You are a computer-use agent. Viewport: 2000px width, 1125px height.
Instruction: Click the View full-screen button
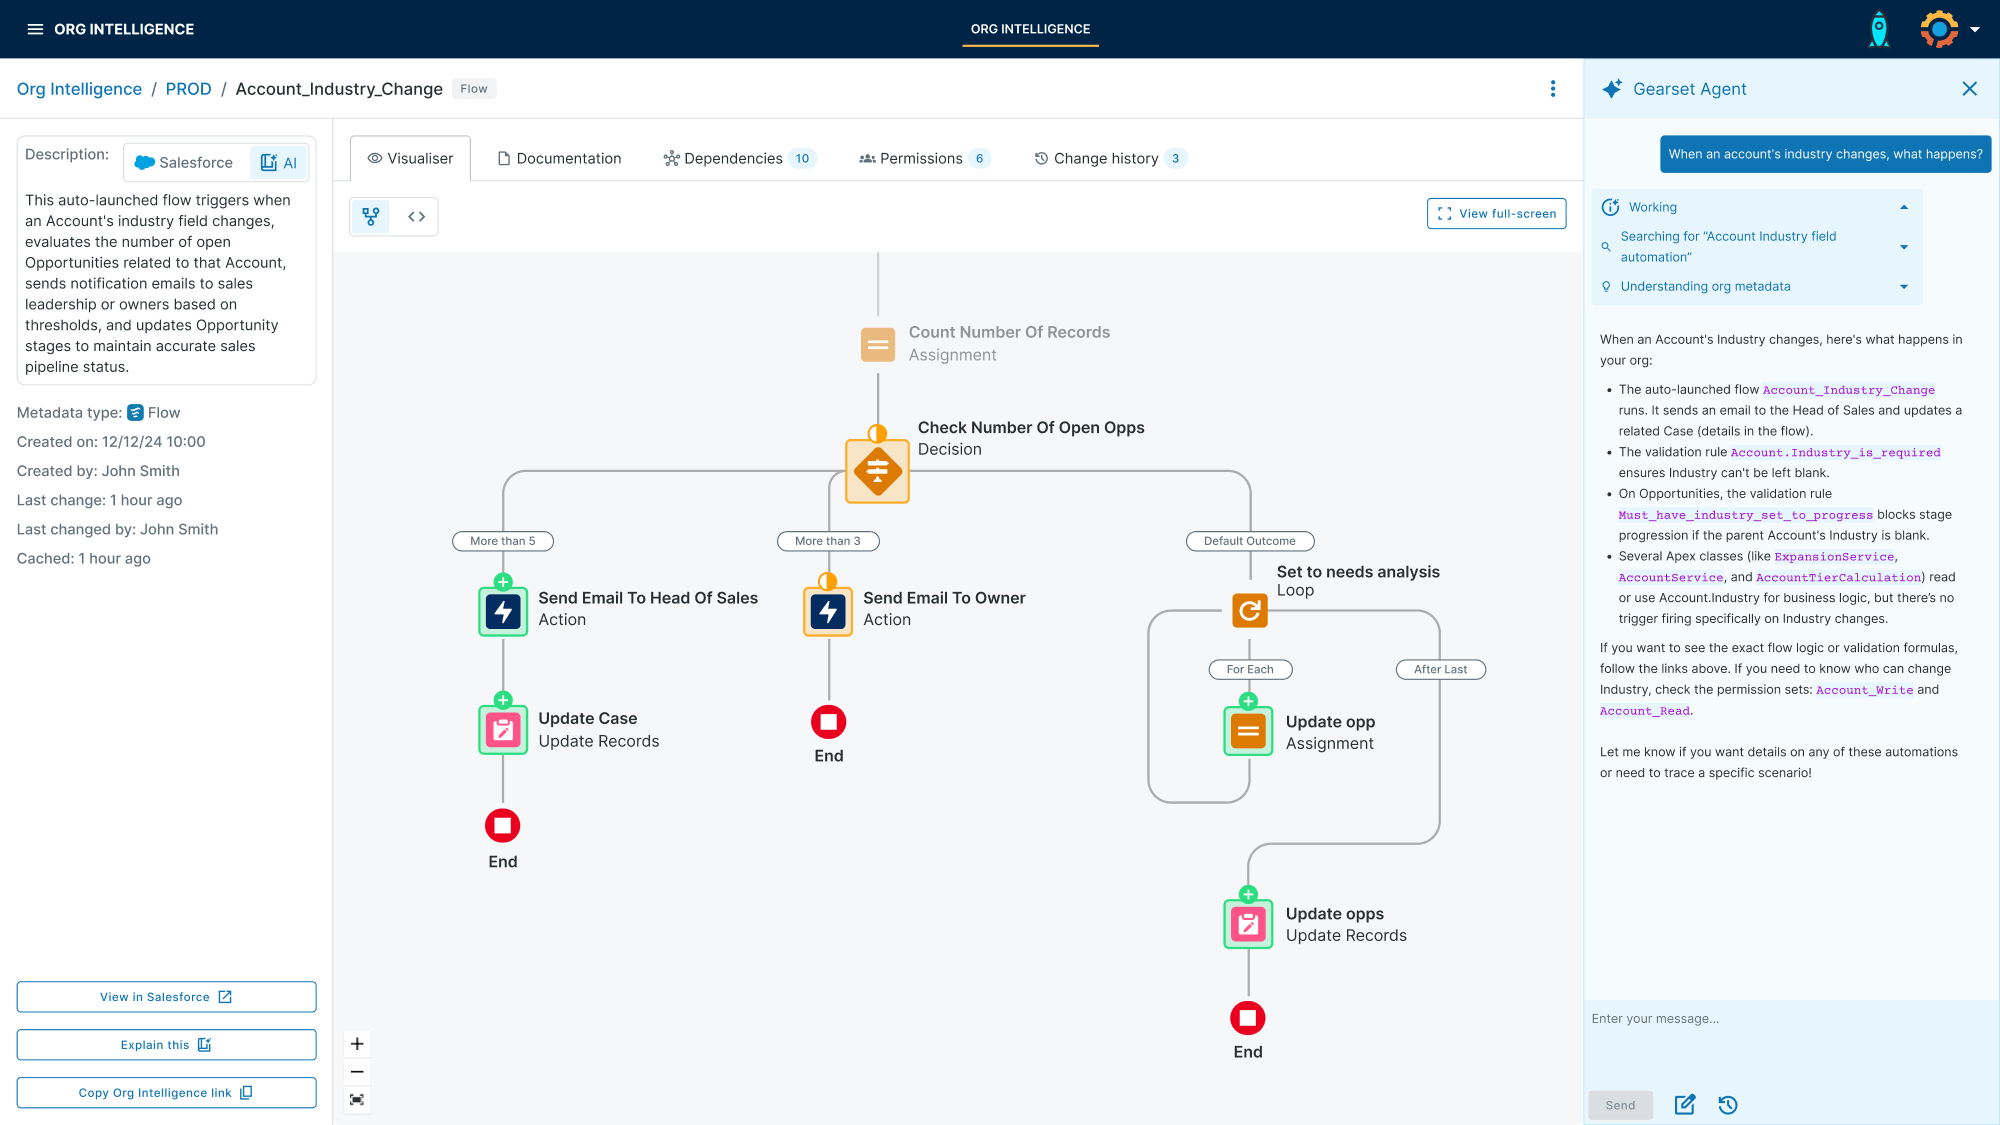coord(1496,214)
